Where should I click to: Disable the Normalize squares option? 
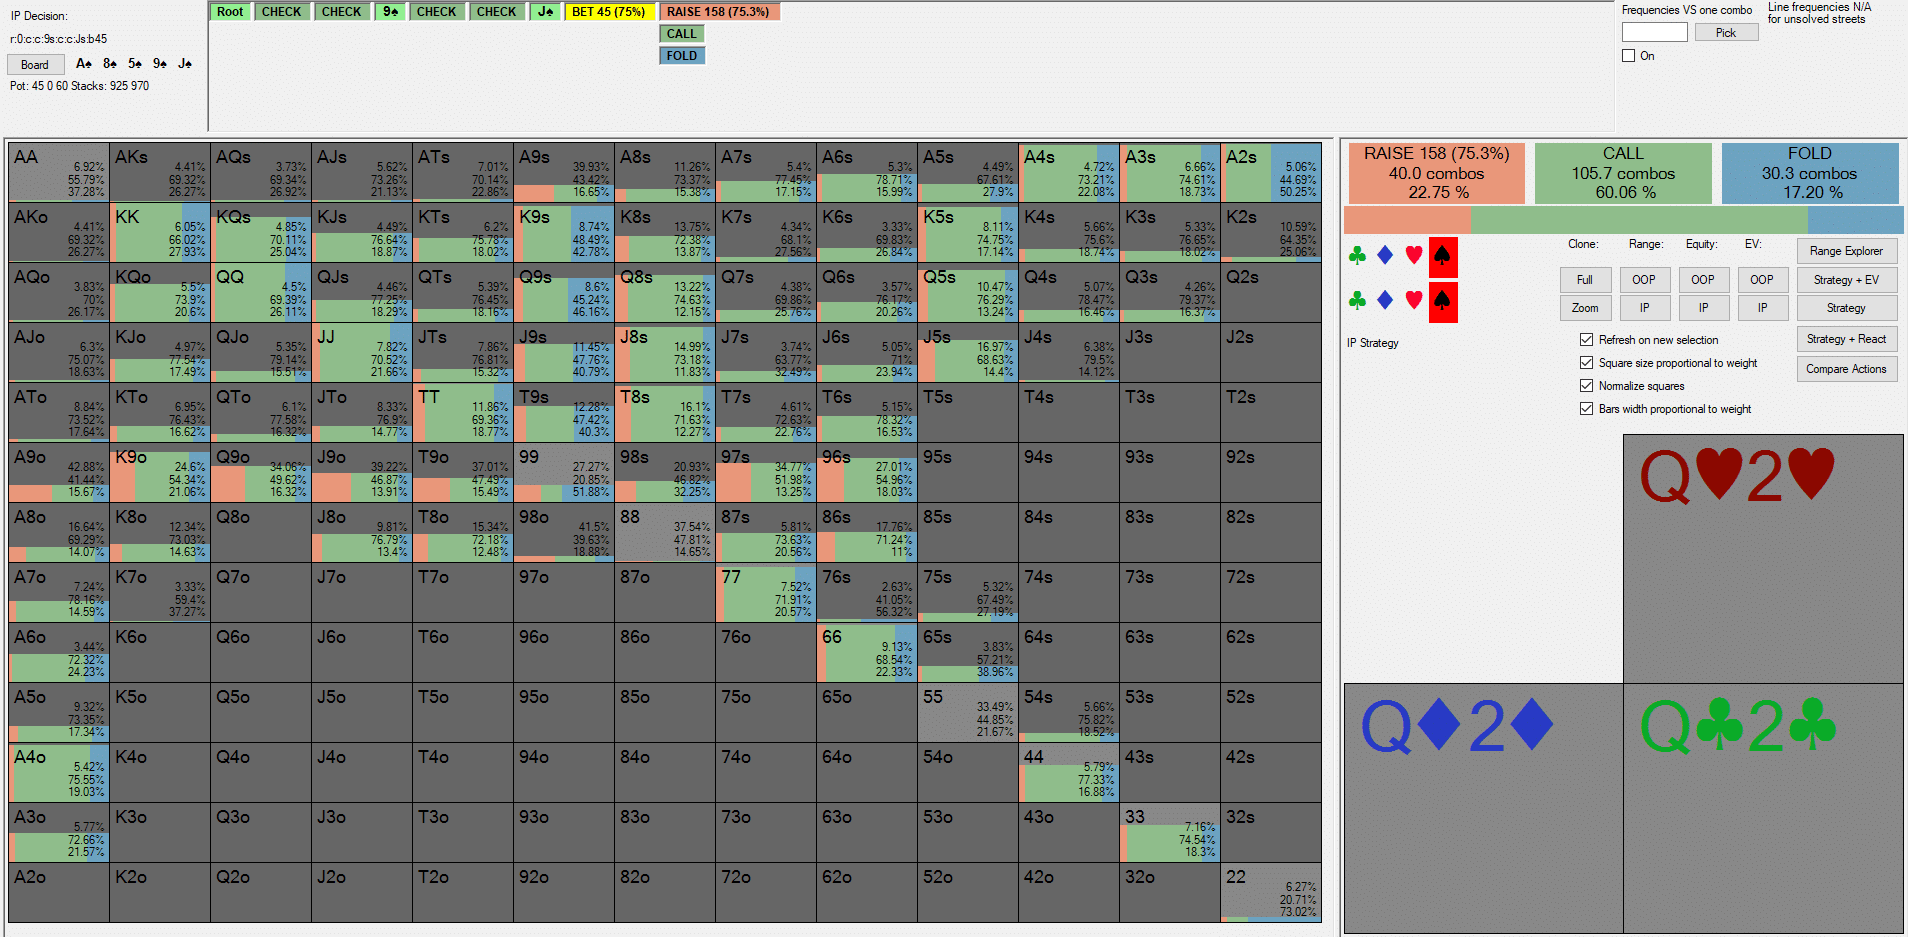point(1586,386)
